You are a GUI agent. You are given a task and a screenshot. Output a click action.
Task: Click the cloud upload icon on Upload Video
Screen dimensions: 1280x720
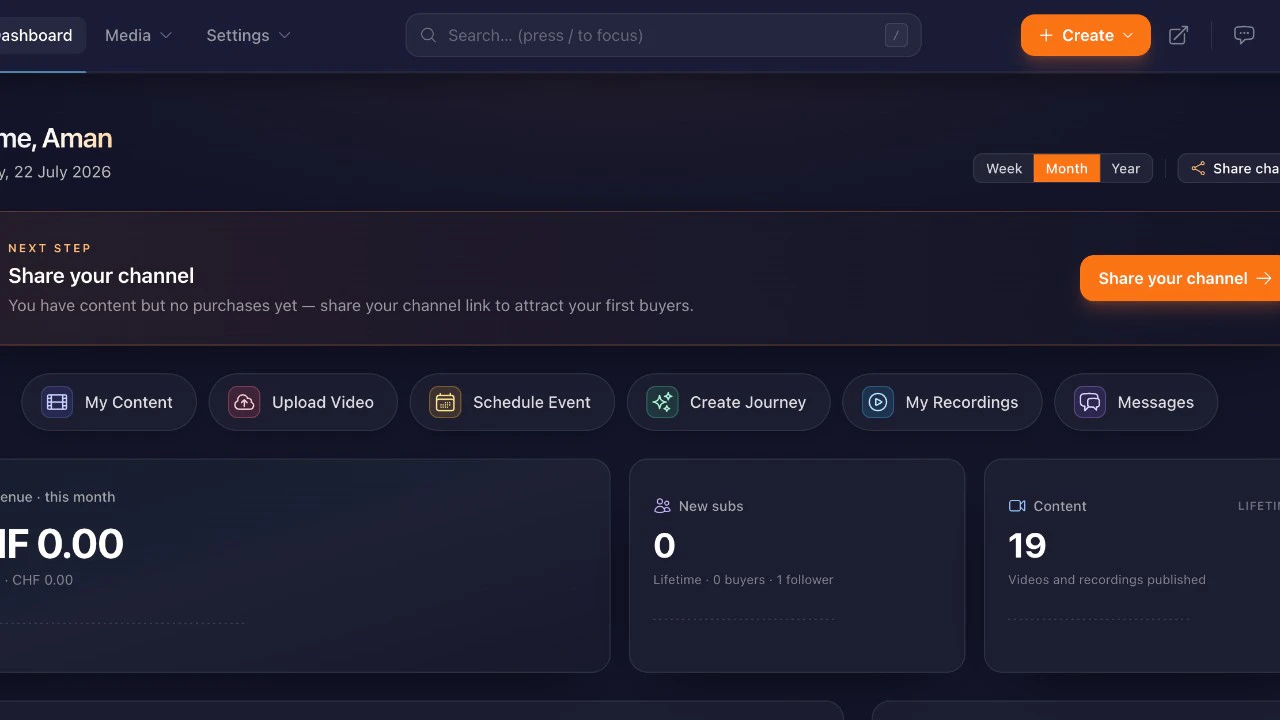(244, 402)
